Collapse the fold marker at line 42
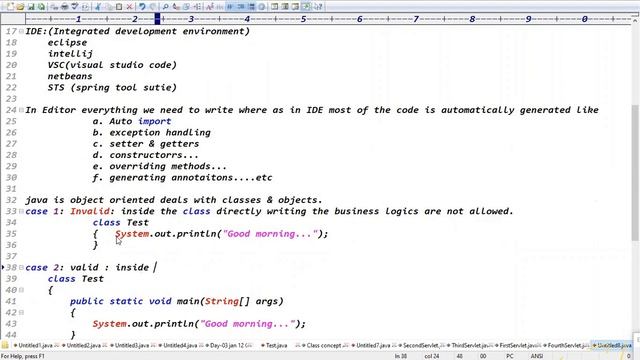The width and height of the screenshot is (640, 360). click(x=21, y=313)
